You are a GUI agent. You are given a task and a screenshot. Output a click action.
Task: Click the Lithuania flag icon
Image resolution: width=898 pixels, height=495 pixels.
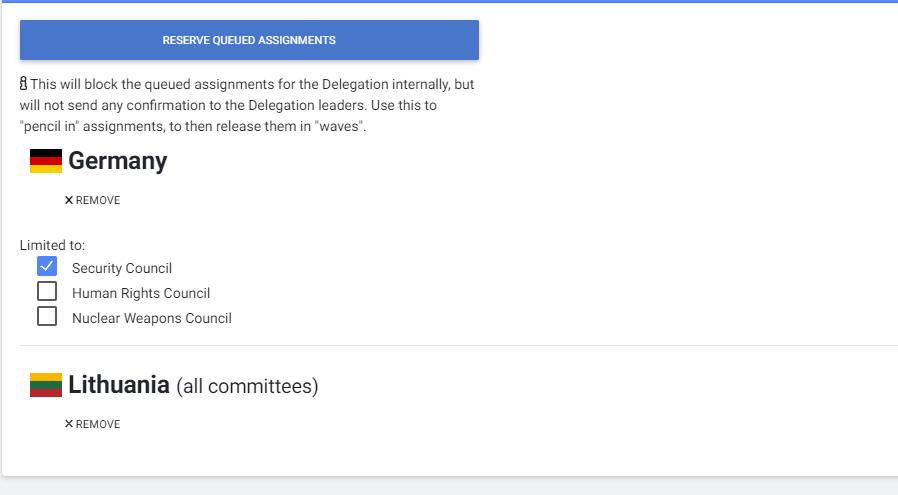pyautogui.click(x=46, y=385)
